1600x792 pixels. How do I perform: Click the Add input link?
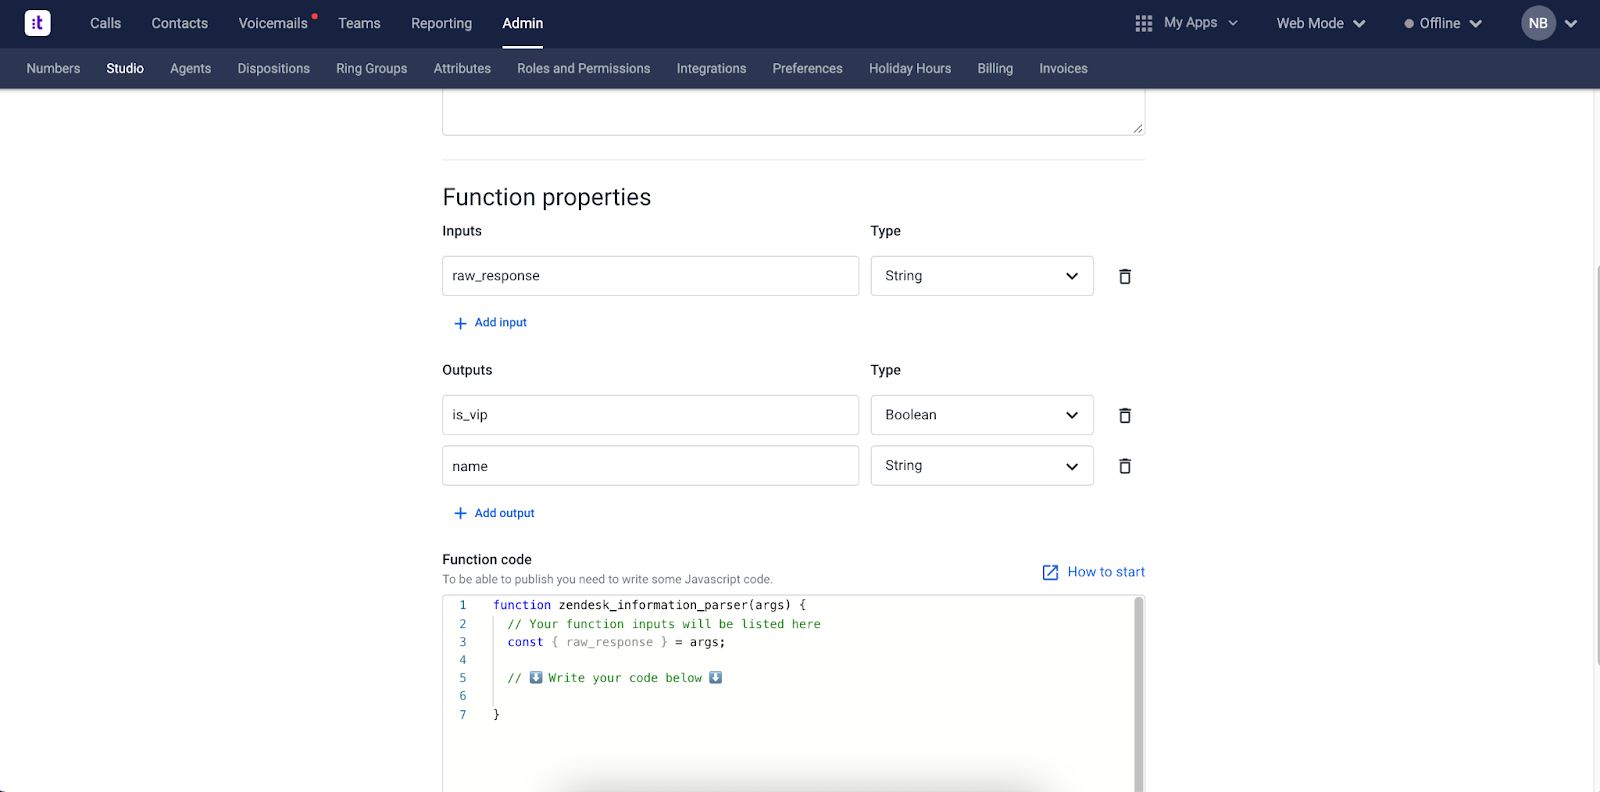coord(500,323)
